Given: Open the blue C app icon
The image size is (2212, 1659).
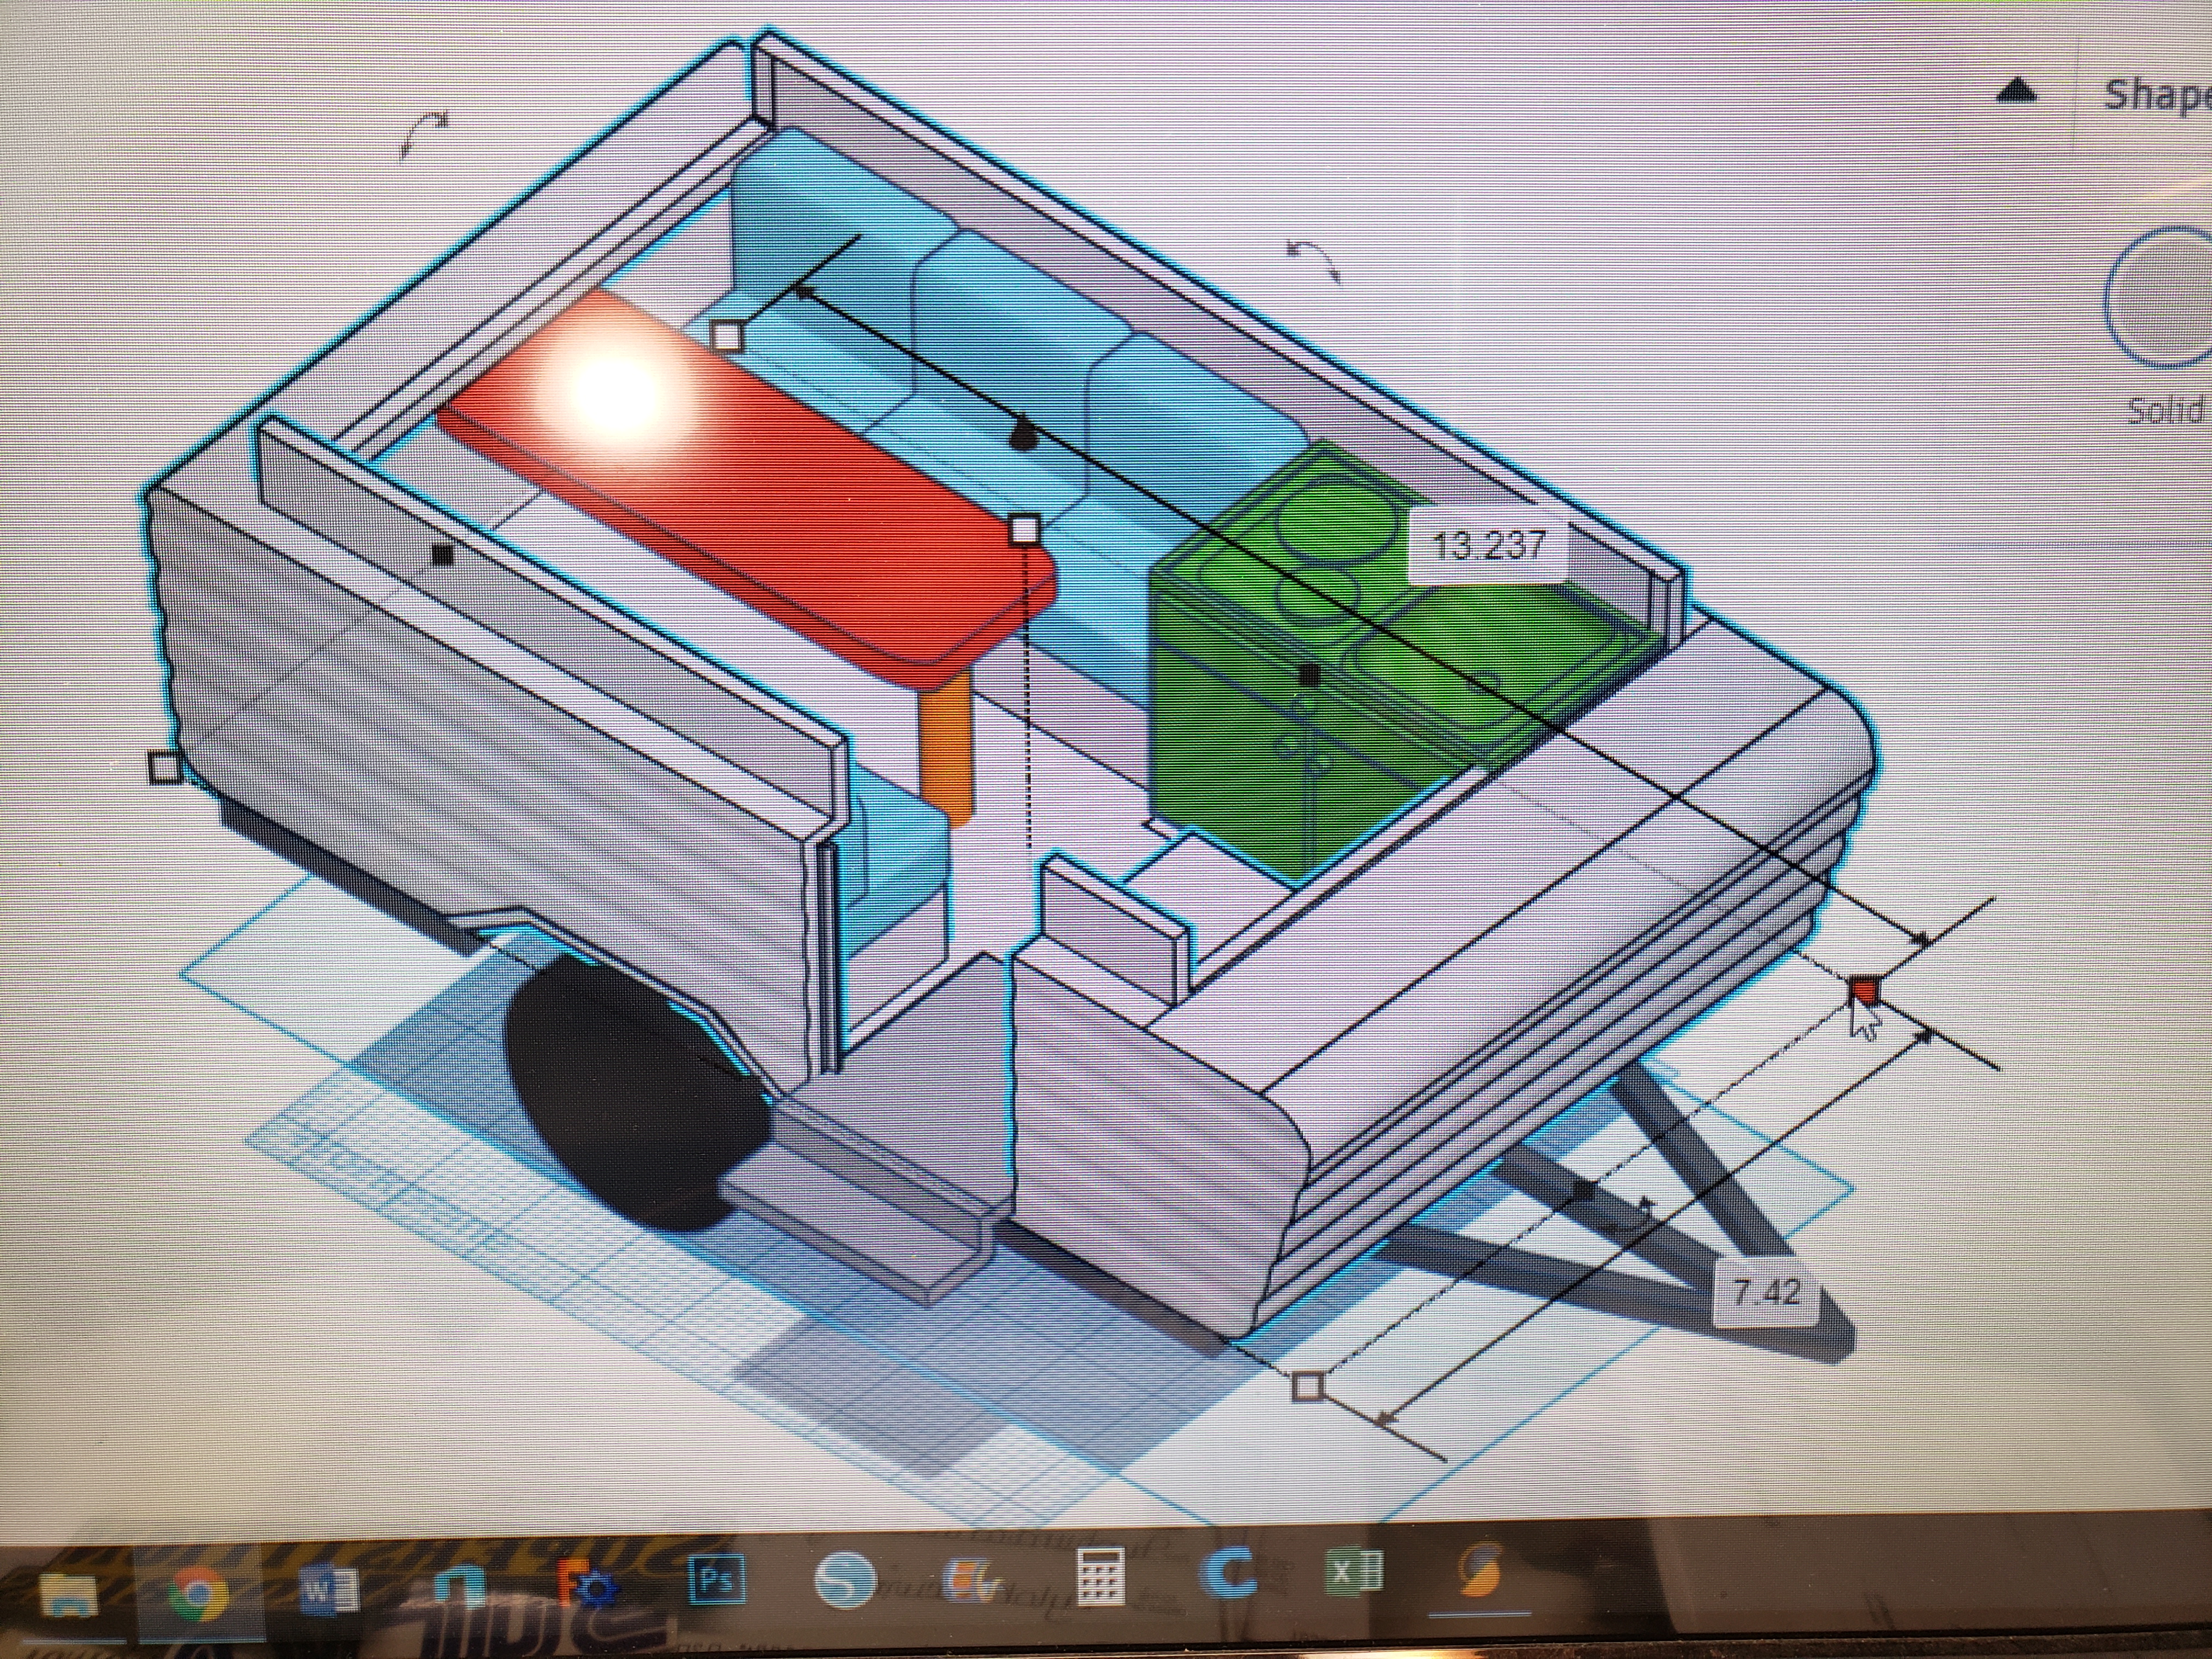Looking at the screenshot, I should coord(1229,1574).
